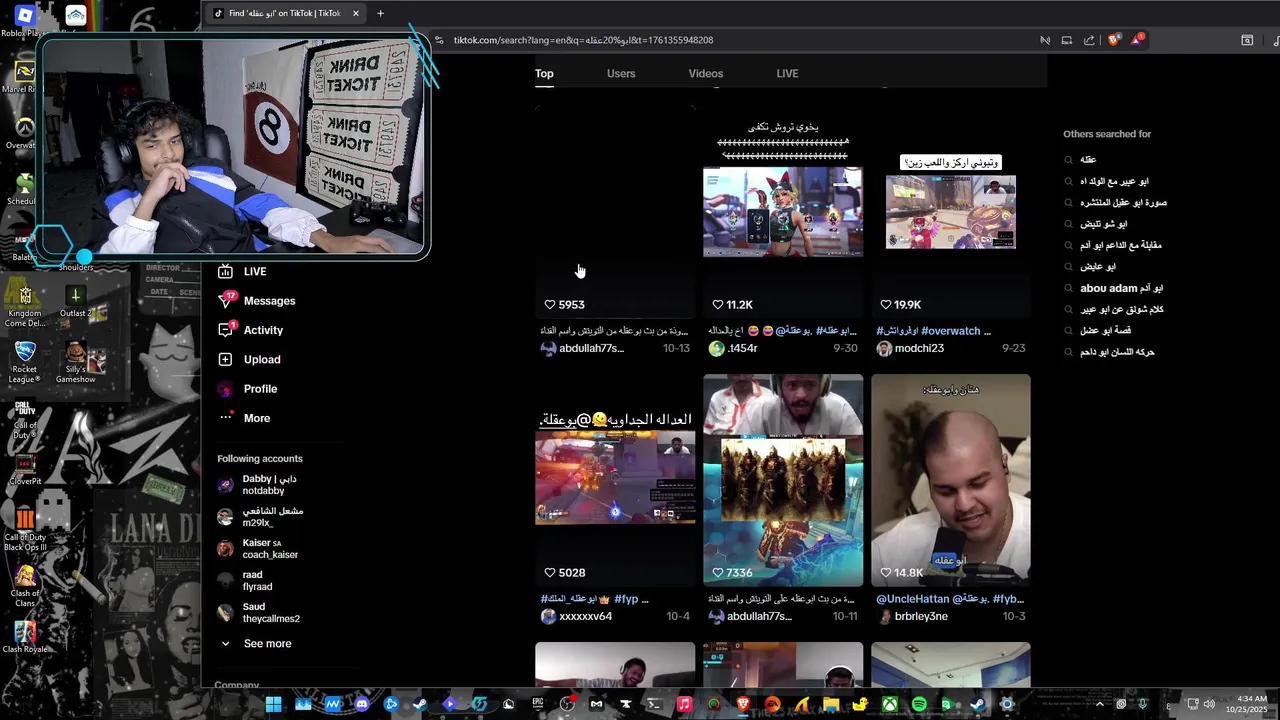Open m29lx_ following account
1280x720 pixels.
pos(260,517)
